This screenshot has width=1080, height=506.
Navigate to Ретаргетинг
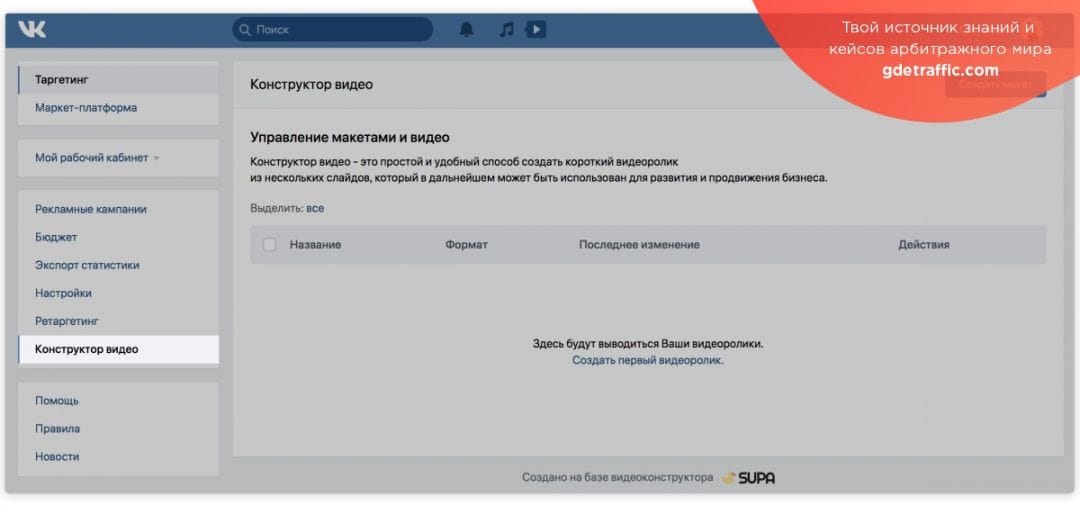[67, 322]
